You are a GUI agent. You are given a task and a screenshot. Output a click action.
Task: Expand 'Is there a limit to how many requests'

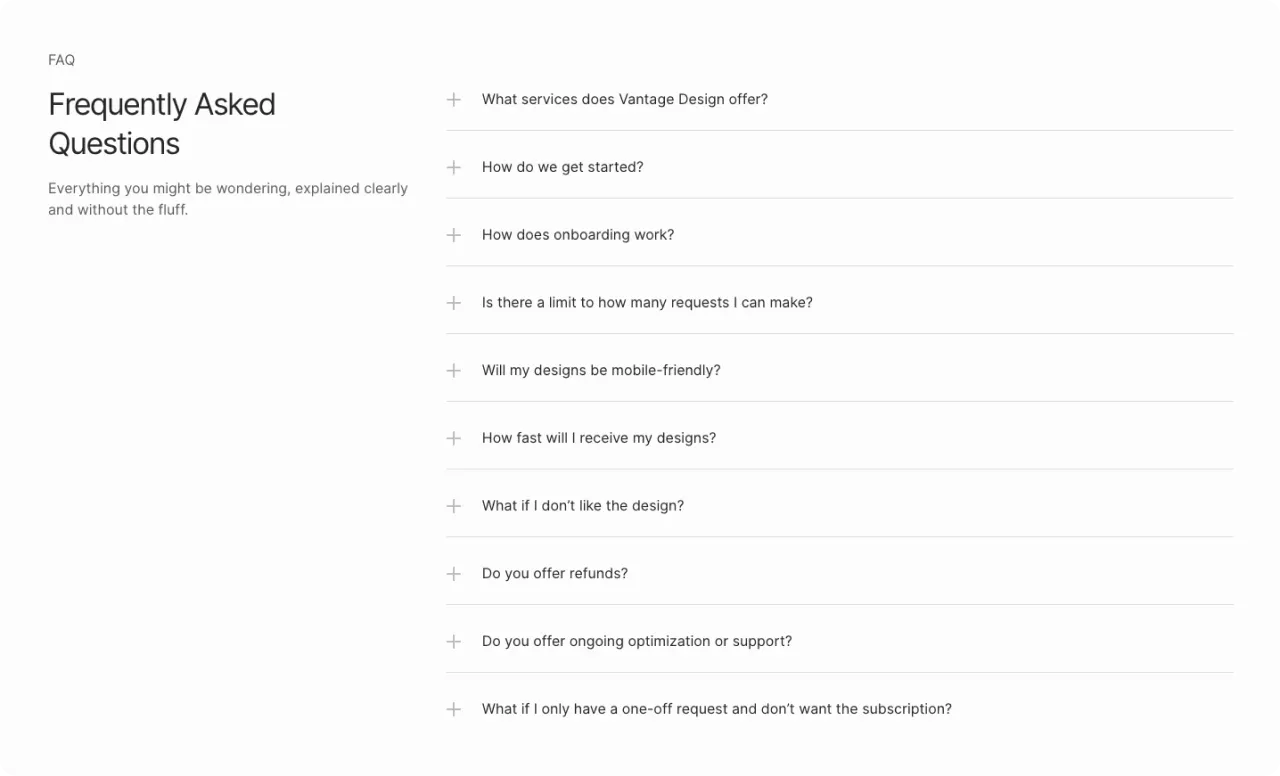(x=840, y=303)
